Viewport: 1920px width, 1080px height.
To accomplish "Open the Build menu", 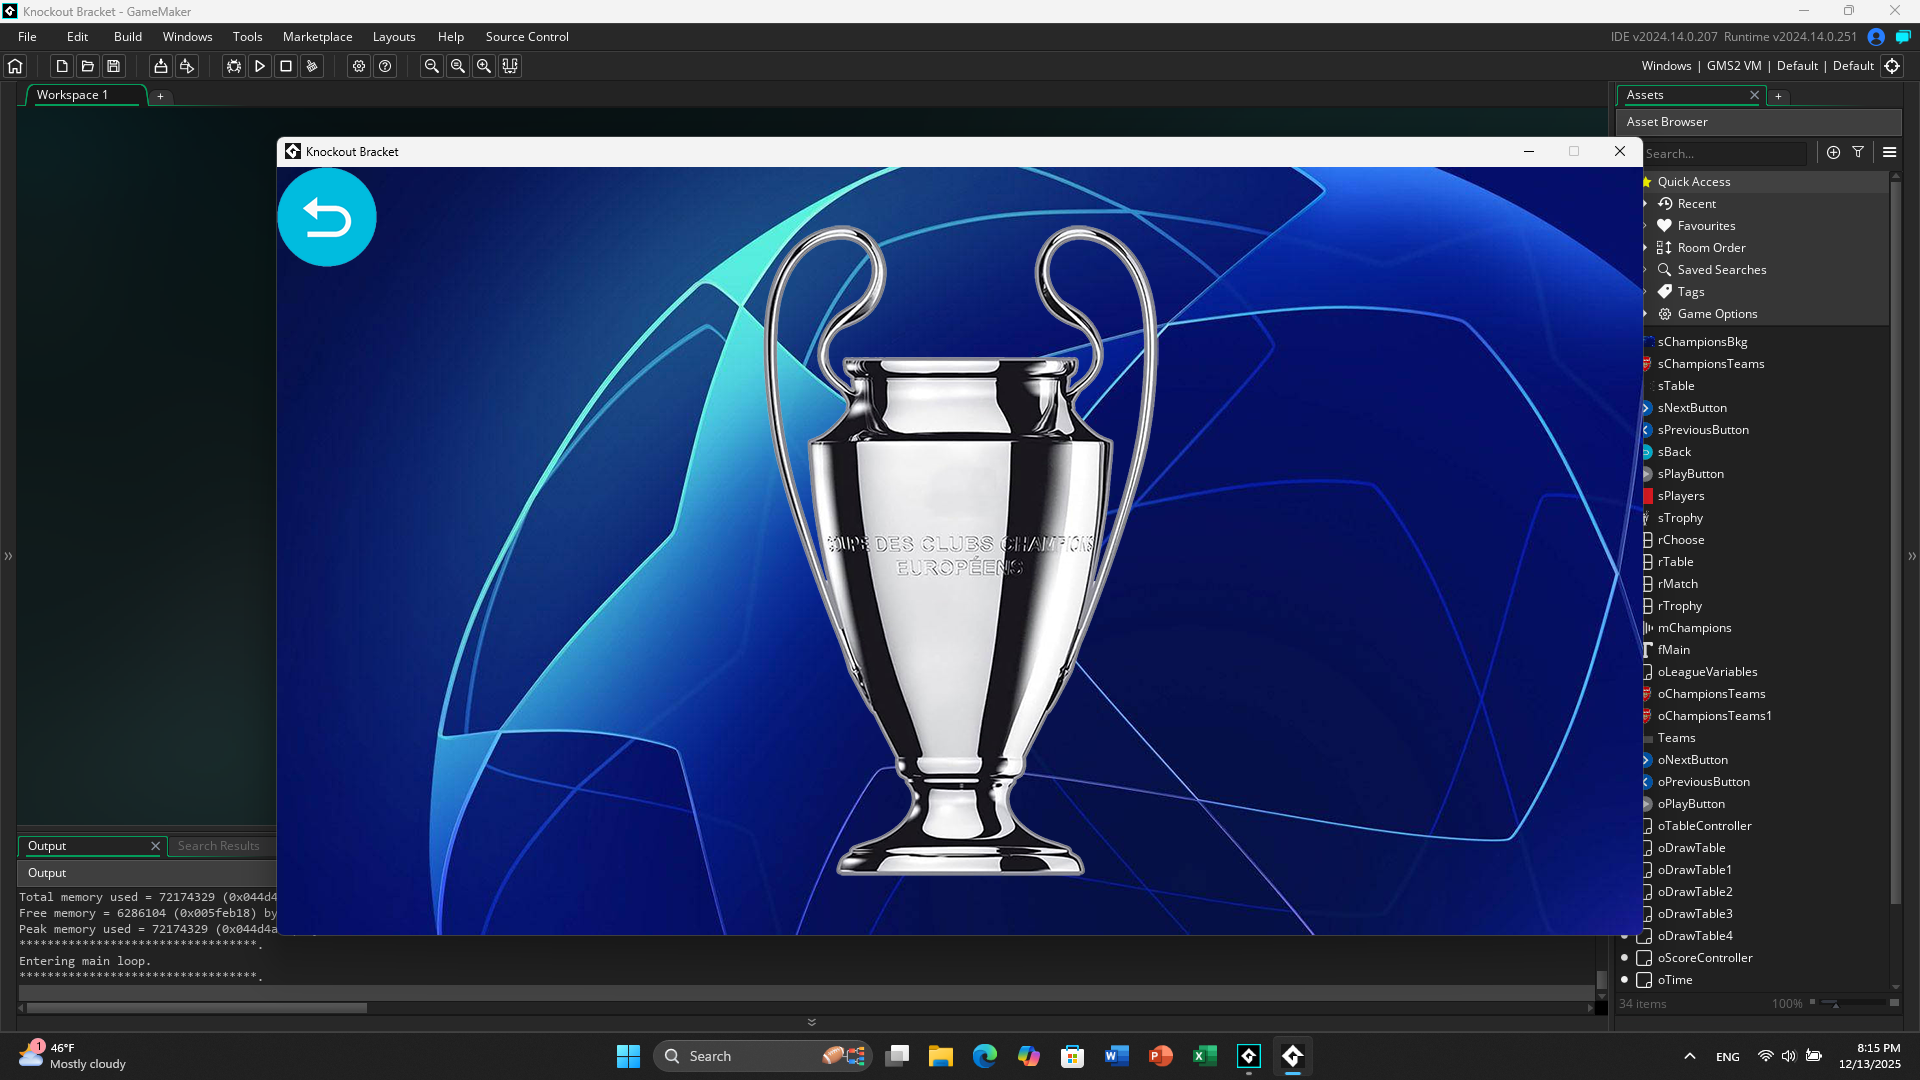I will tap(127, 37).
